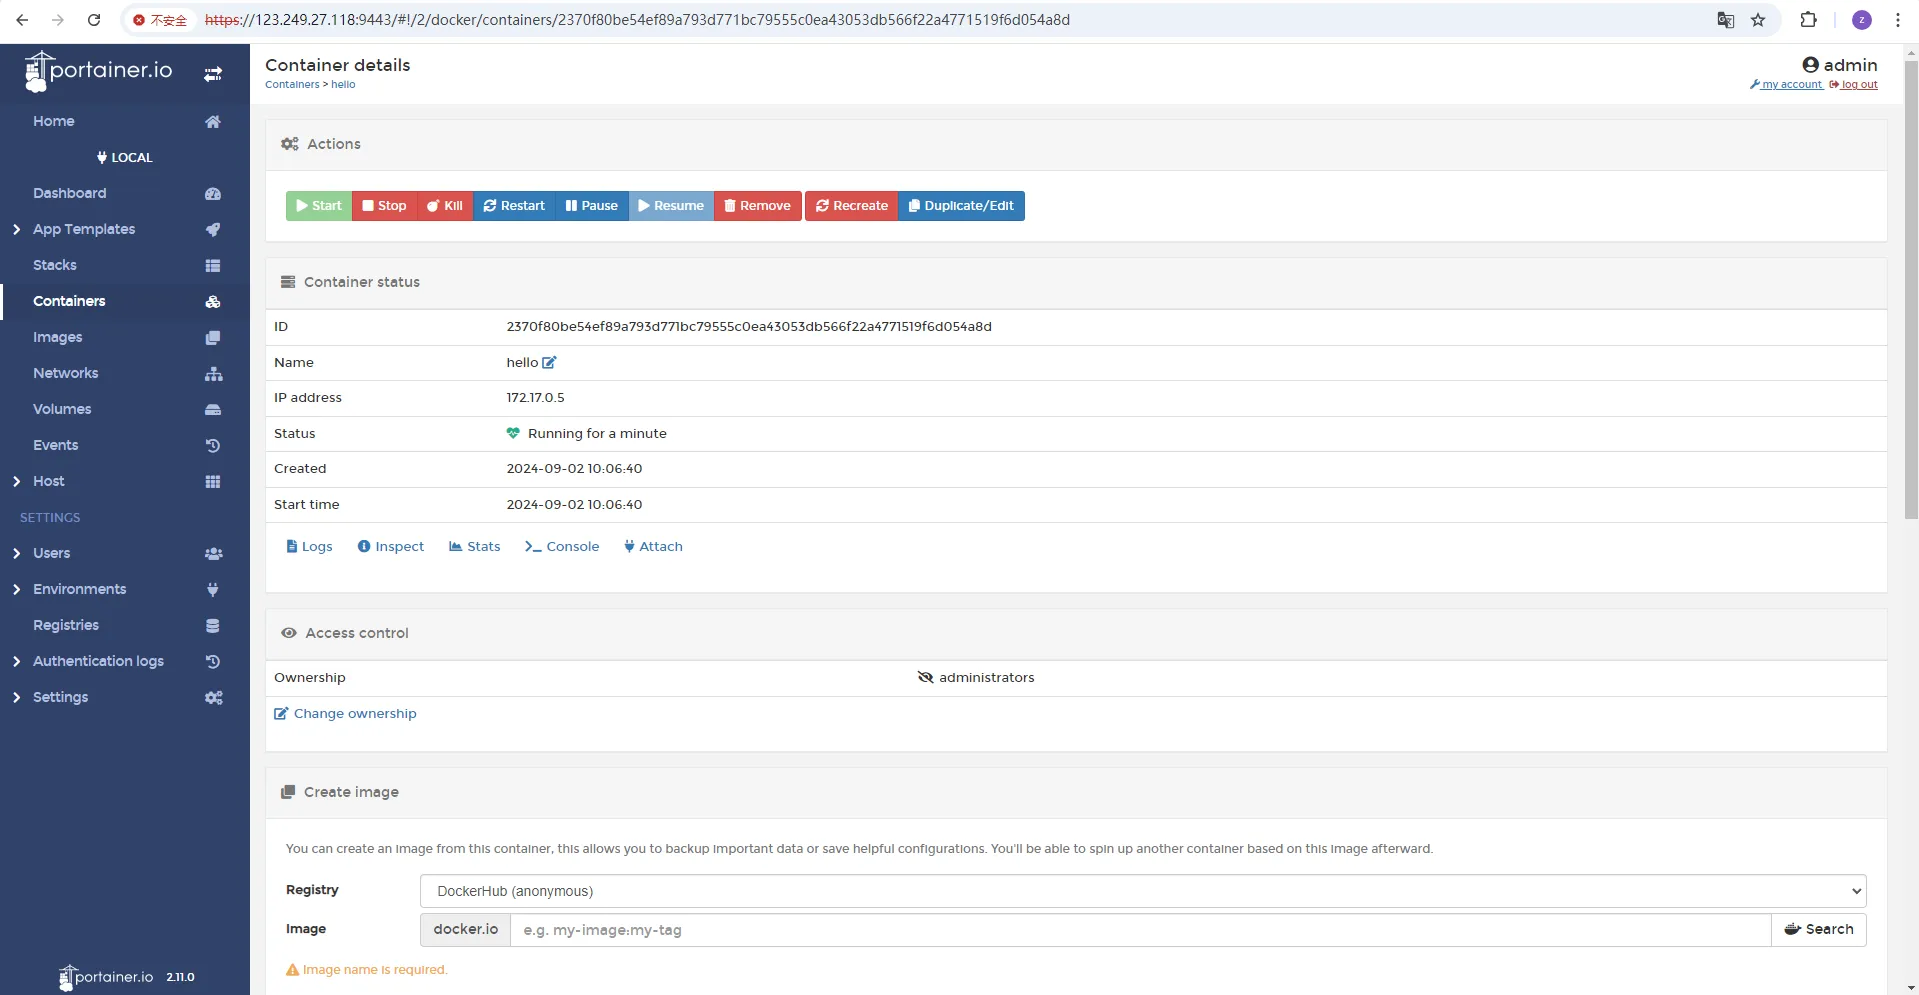Reload the page with the refresh icon
Screen dimensions: 1919x995
point(94,20)
